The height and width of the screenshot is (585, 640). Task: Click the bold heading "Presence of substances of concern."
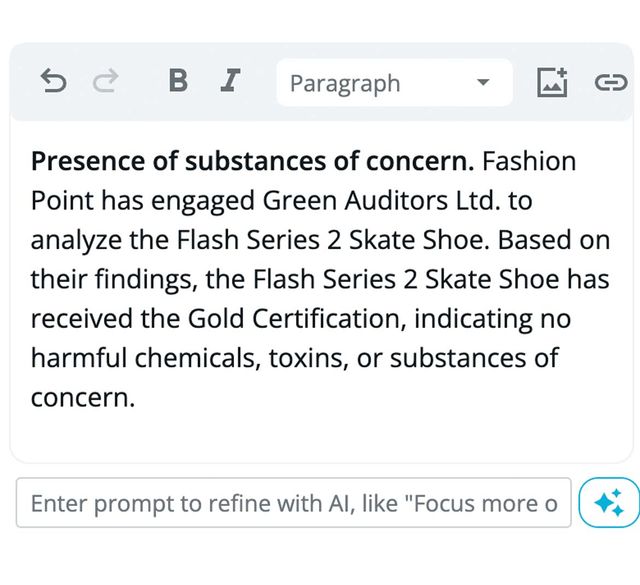252,162
